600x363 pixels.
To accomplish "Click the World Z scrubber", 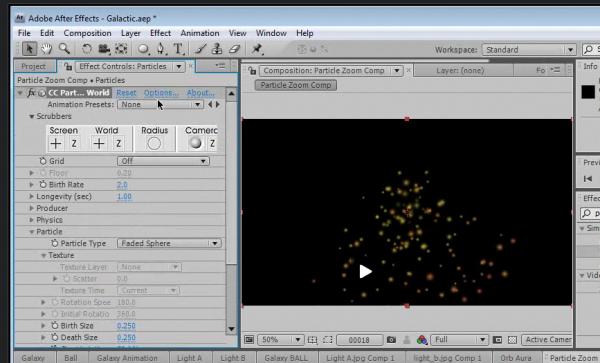I will point(119,144).
